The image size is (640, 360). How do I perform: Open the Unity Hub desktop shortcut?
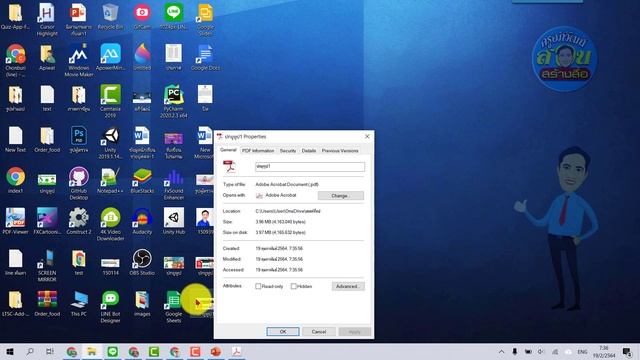(x=173, y=222)
